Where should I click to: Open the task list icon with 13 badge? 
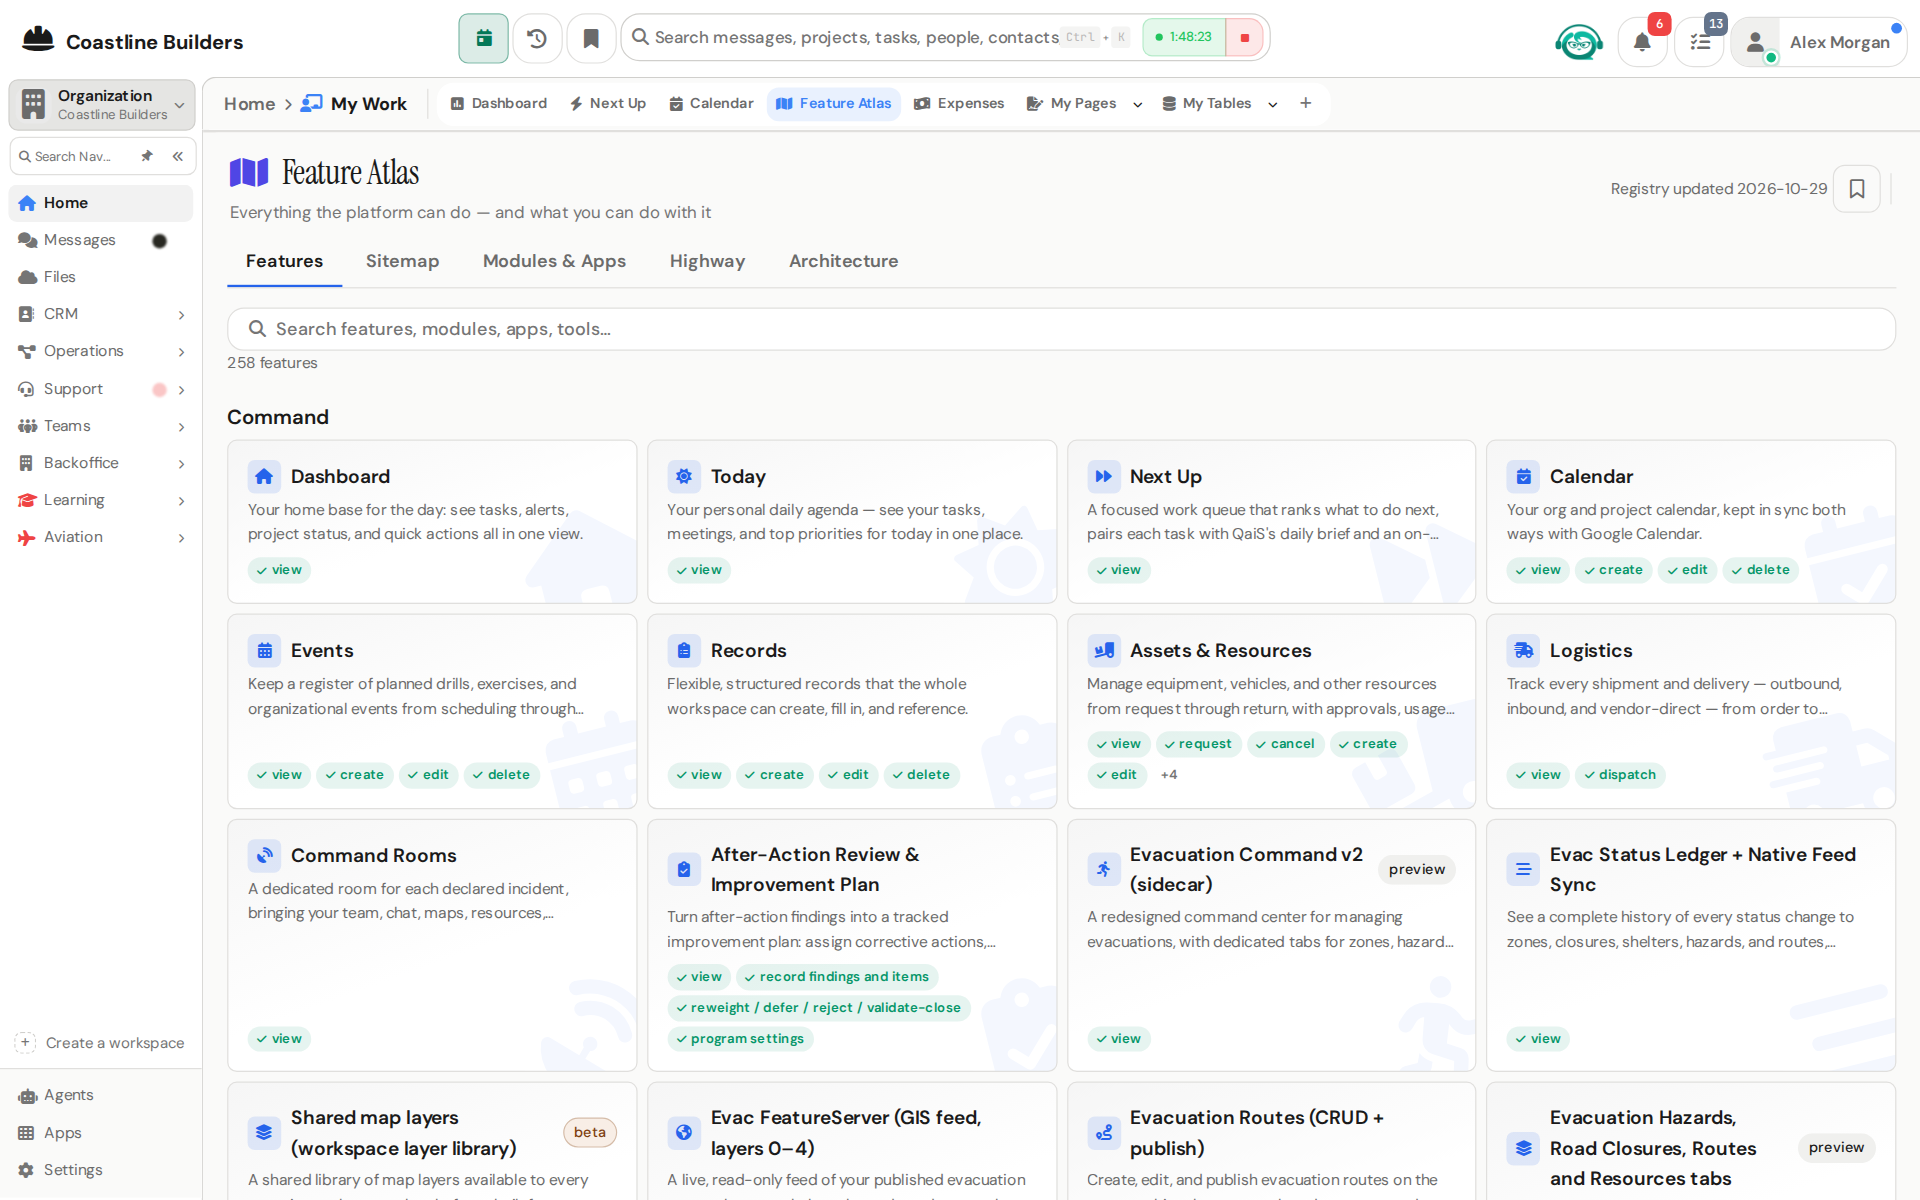tap(1700, 42)
